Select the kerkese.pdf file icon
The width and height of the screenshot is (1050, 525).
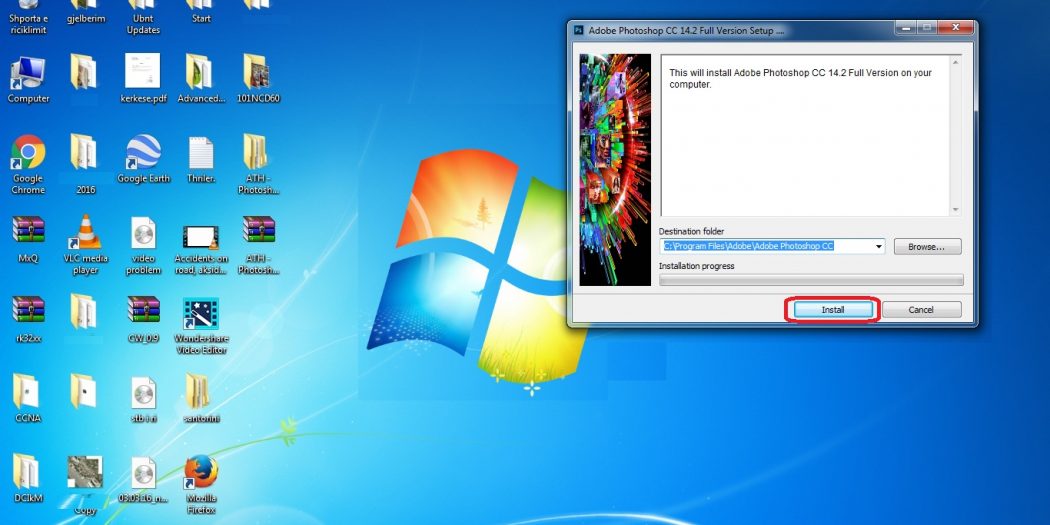[x=143, y=72]
